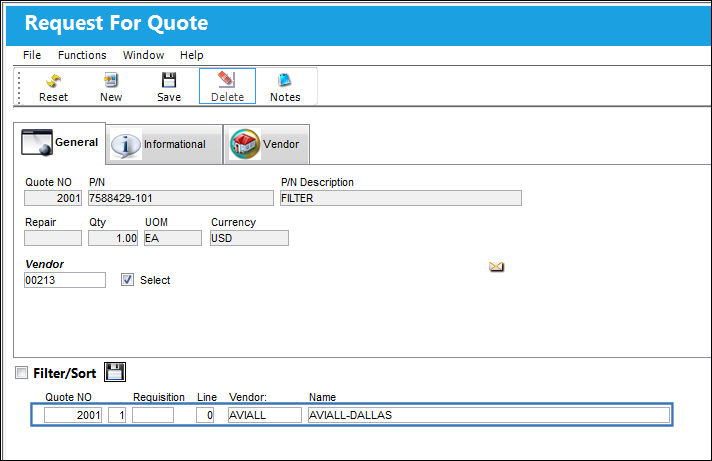
Task: Click the floppy disk beside Filter/Sort
Action: pos(115,372)
